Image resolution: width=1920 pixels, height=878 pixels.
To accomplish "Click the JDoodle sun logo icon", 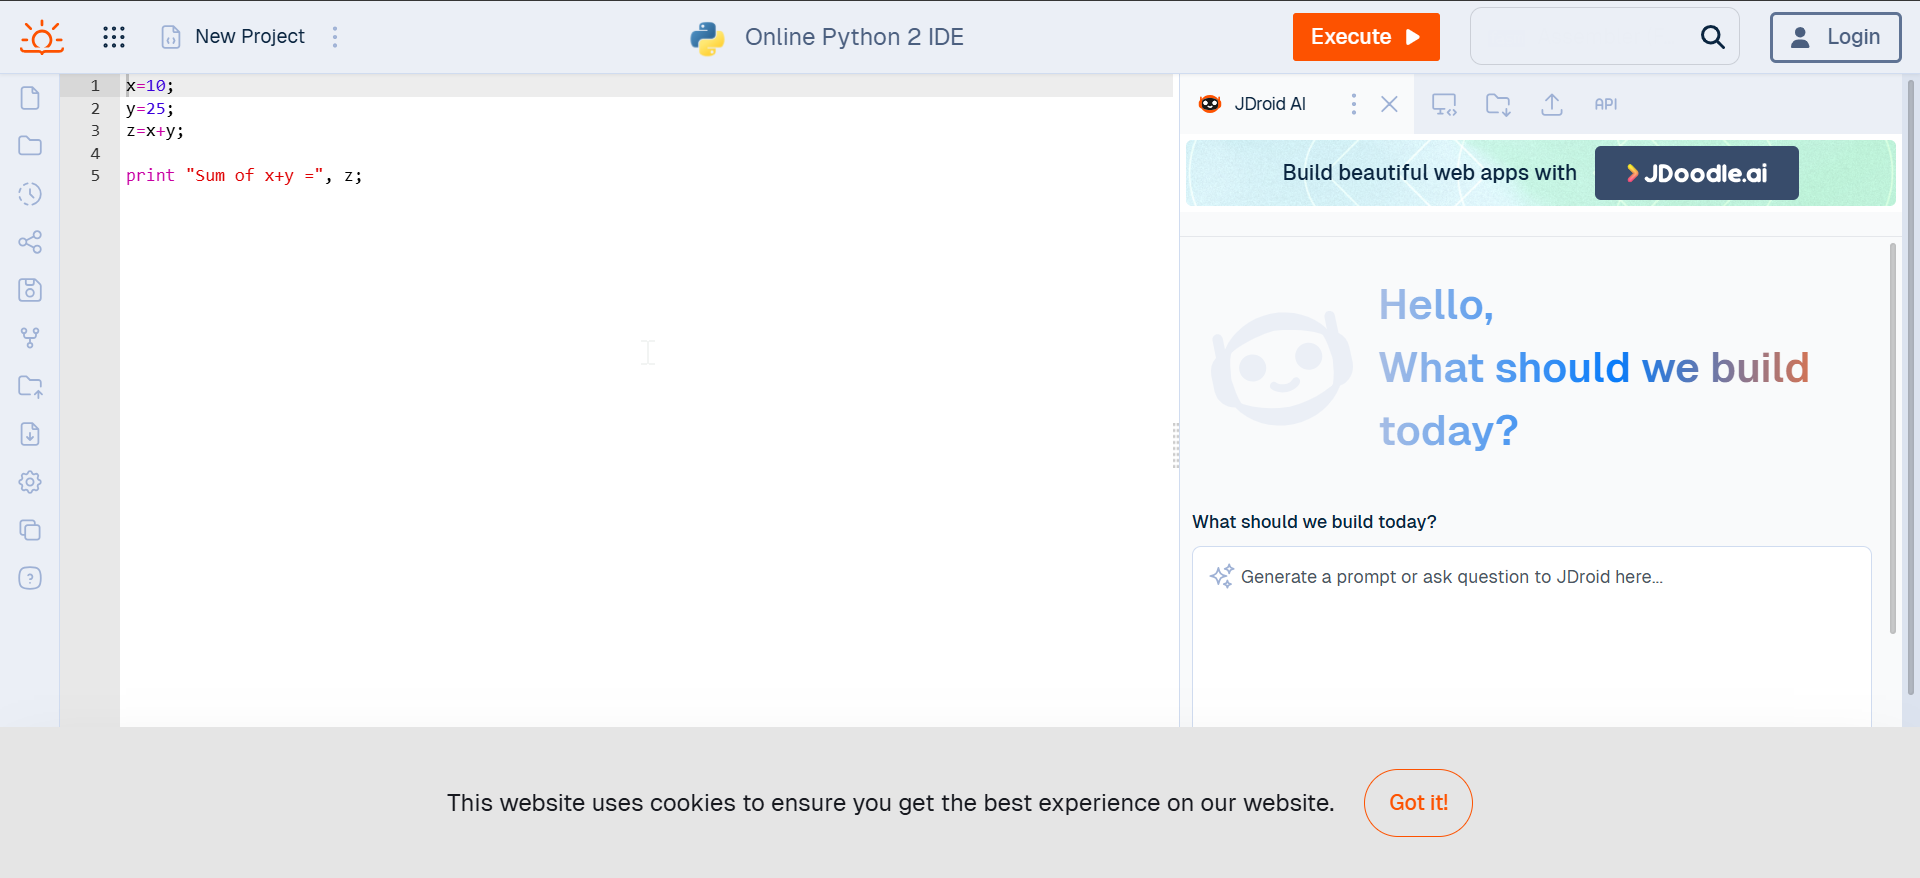I will coord(42,37).
